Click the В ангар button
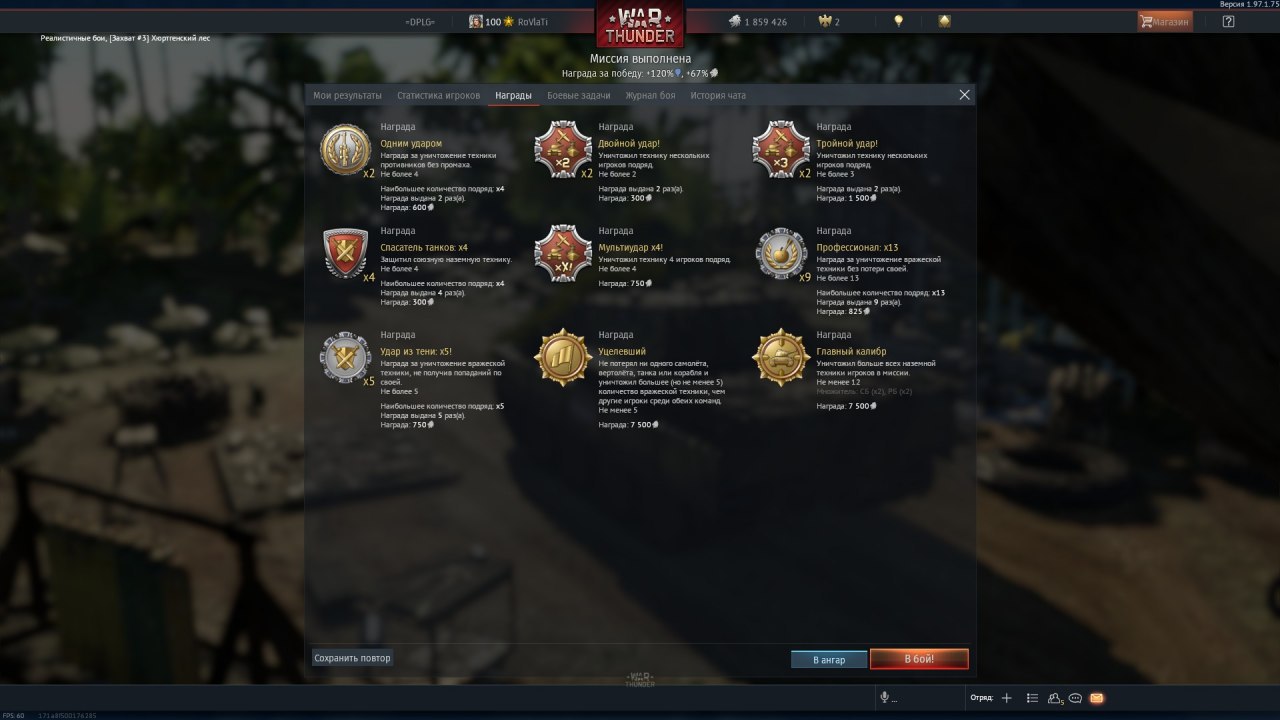The image size is (1280, 720). click(829, 660)
